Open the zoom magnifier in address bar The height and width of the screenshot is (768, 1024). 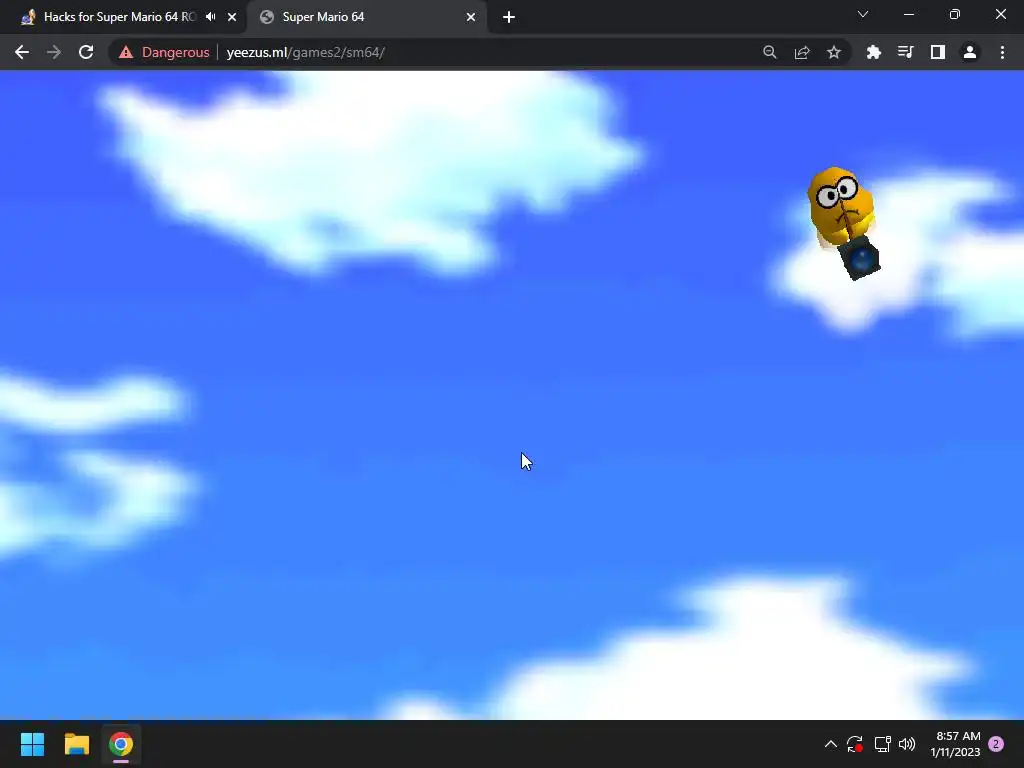770,52
